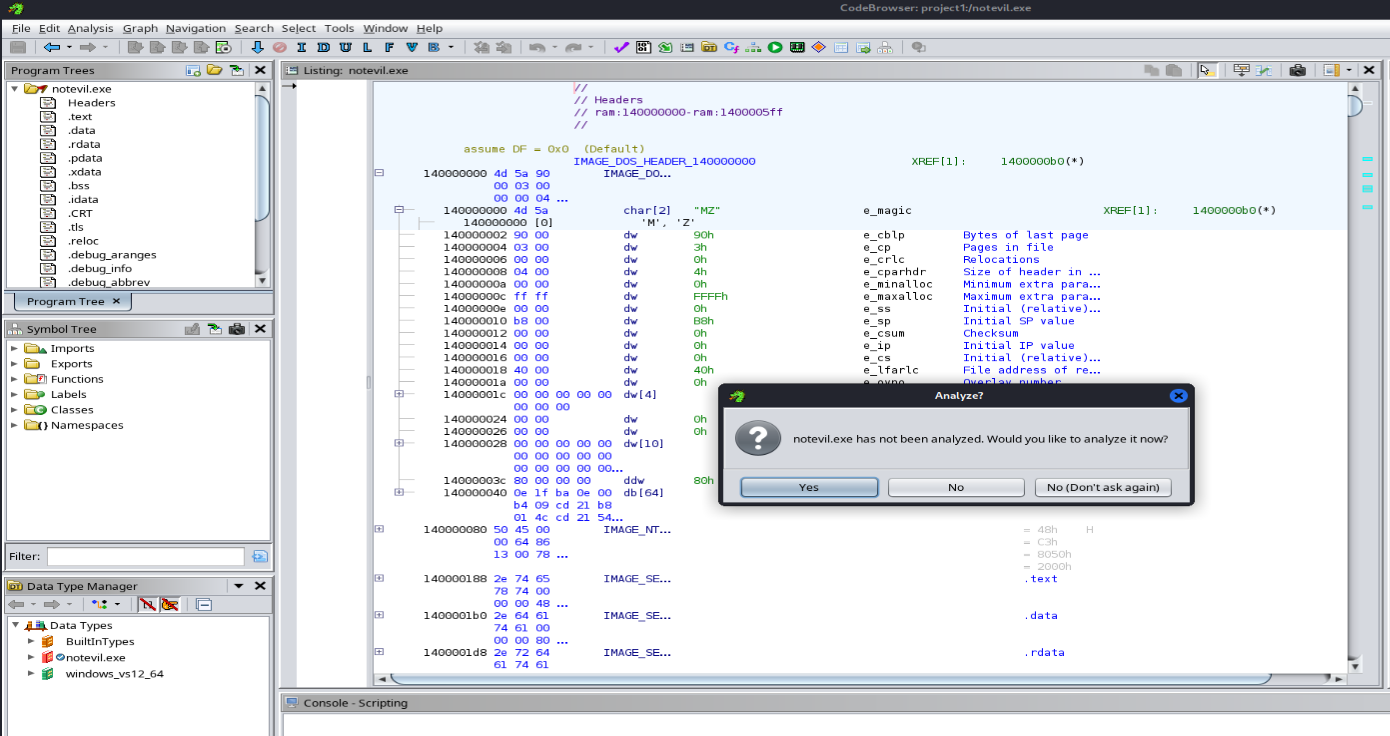Image resolution: width=1390 pixels, height=736 pixels.
Task: Open Data Type Manager menu dropdown arrow
Action: point(239,586)
